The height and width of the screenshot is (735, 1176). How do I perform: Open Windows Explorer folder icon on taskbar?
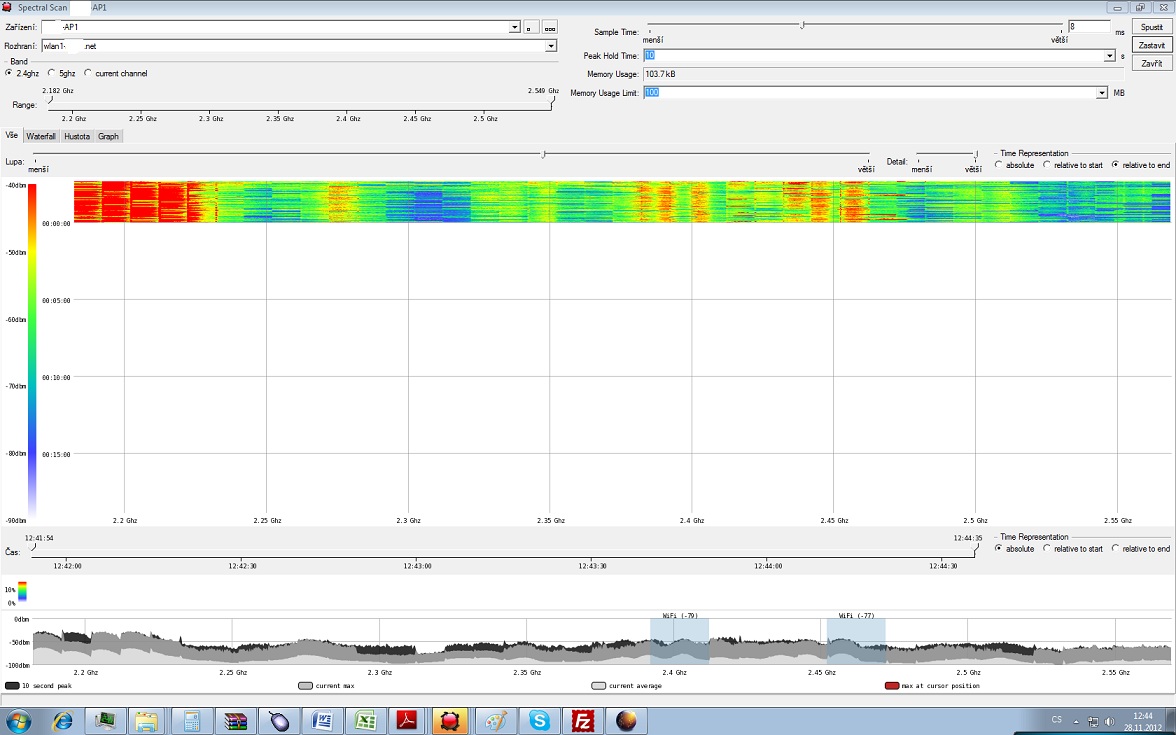pos(147,722)
